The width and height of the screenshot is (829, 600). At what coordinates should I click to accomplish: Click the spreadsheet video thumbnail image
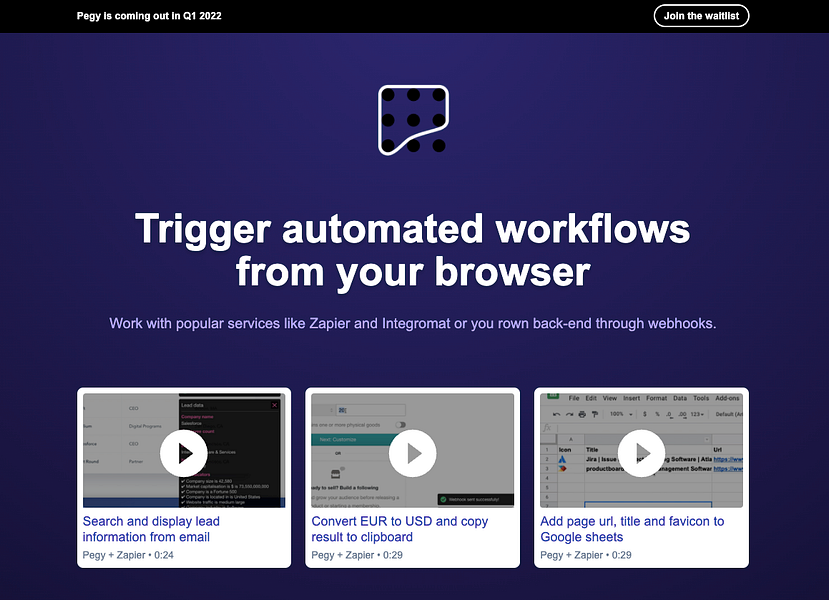click(x=641, y=450)
